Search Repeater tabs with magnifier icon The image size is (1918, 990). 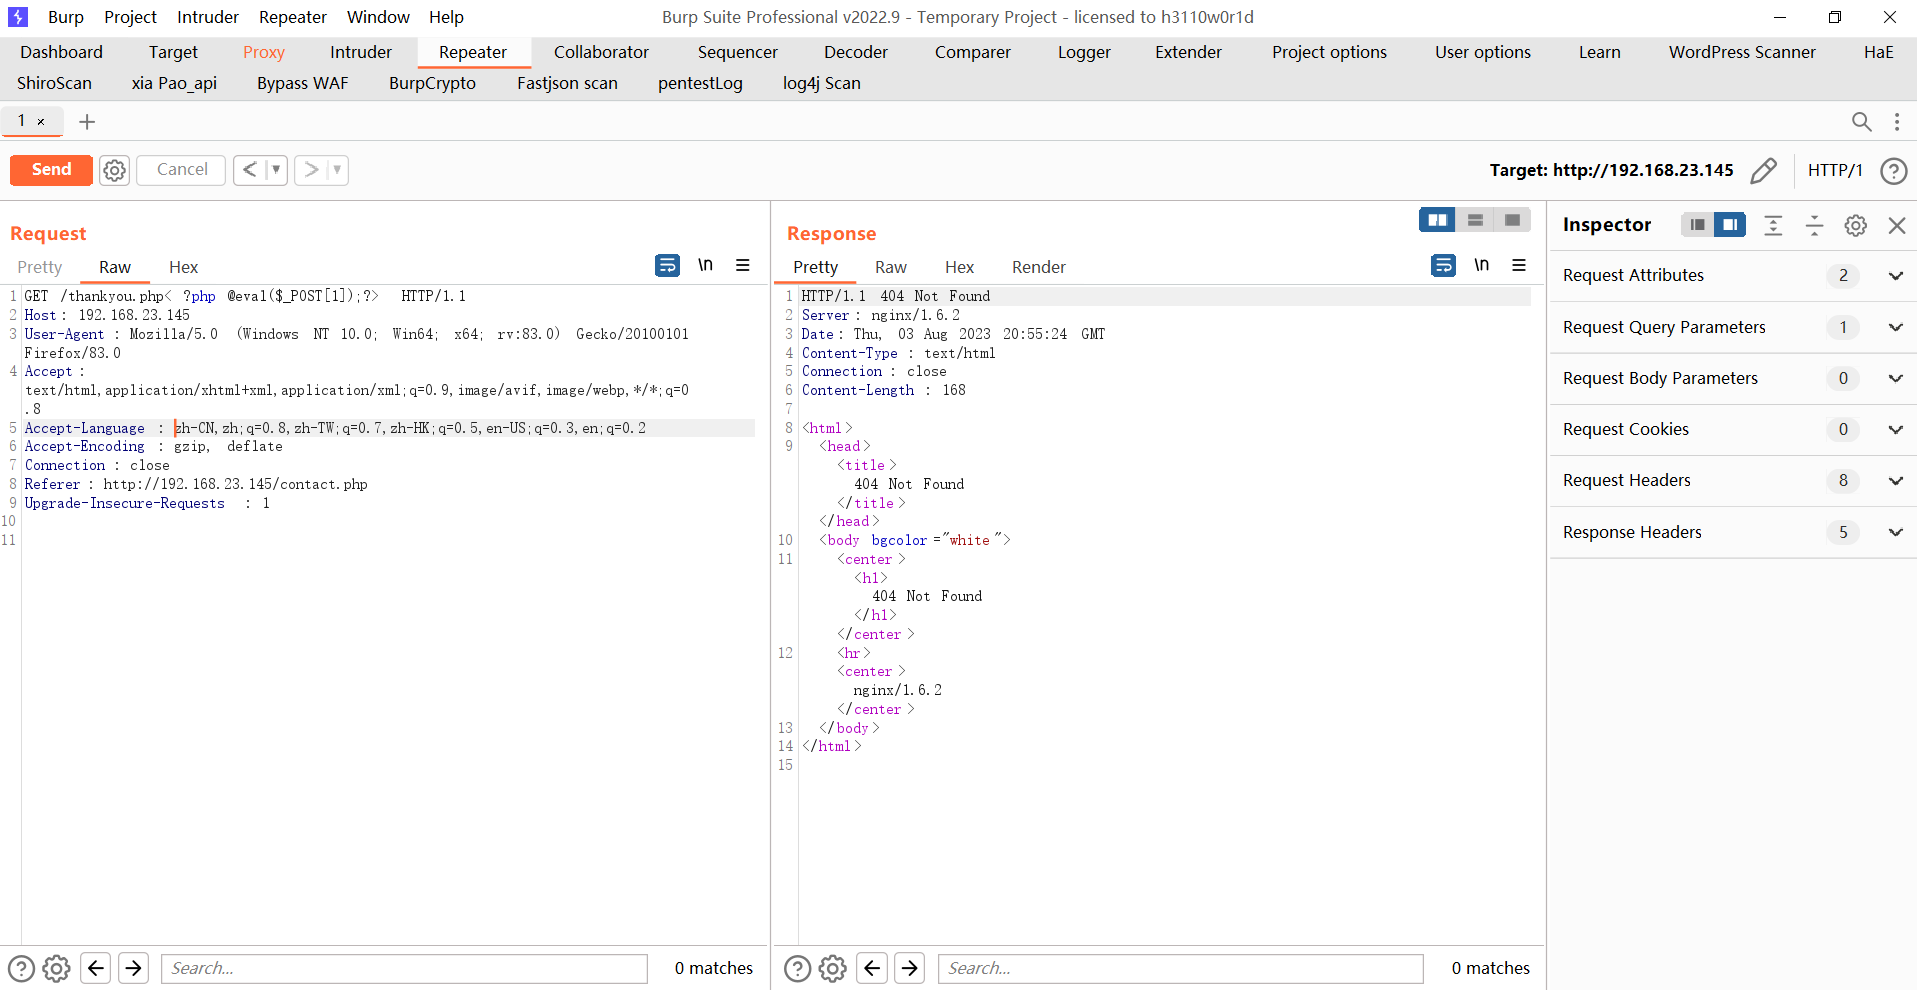[1861, 122]
